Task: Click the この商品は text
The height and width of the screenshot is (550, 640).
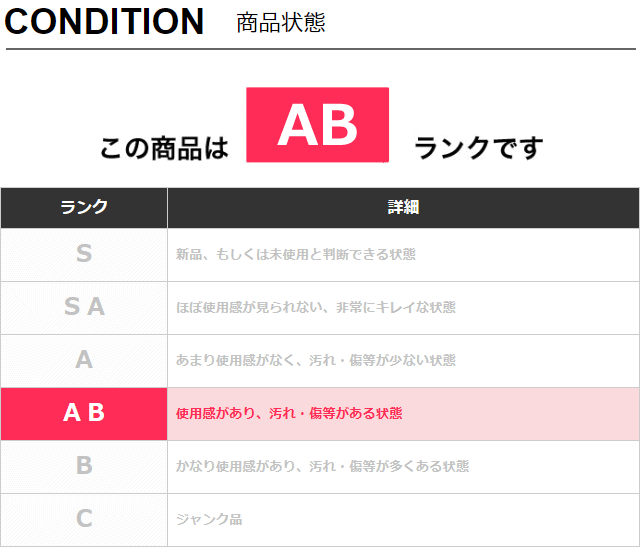Action: coord(164,148)
